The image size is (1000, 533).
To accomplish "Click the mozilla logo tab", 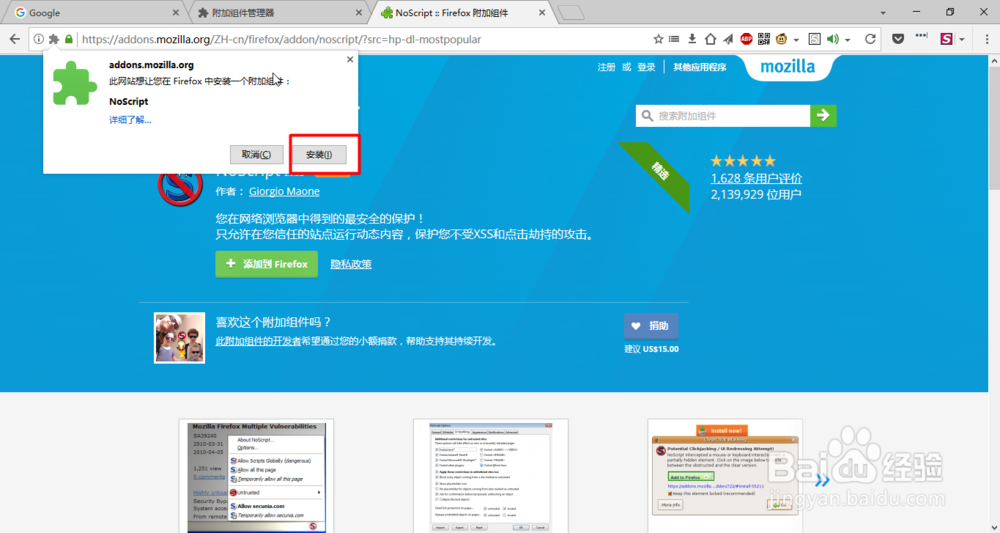I will (788, 67).
